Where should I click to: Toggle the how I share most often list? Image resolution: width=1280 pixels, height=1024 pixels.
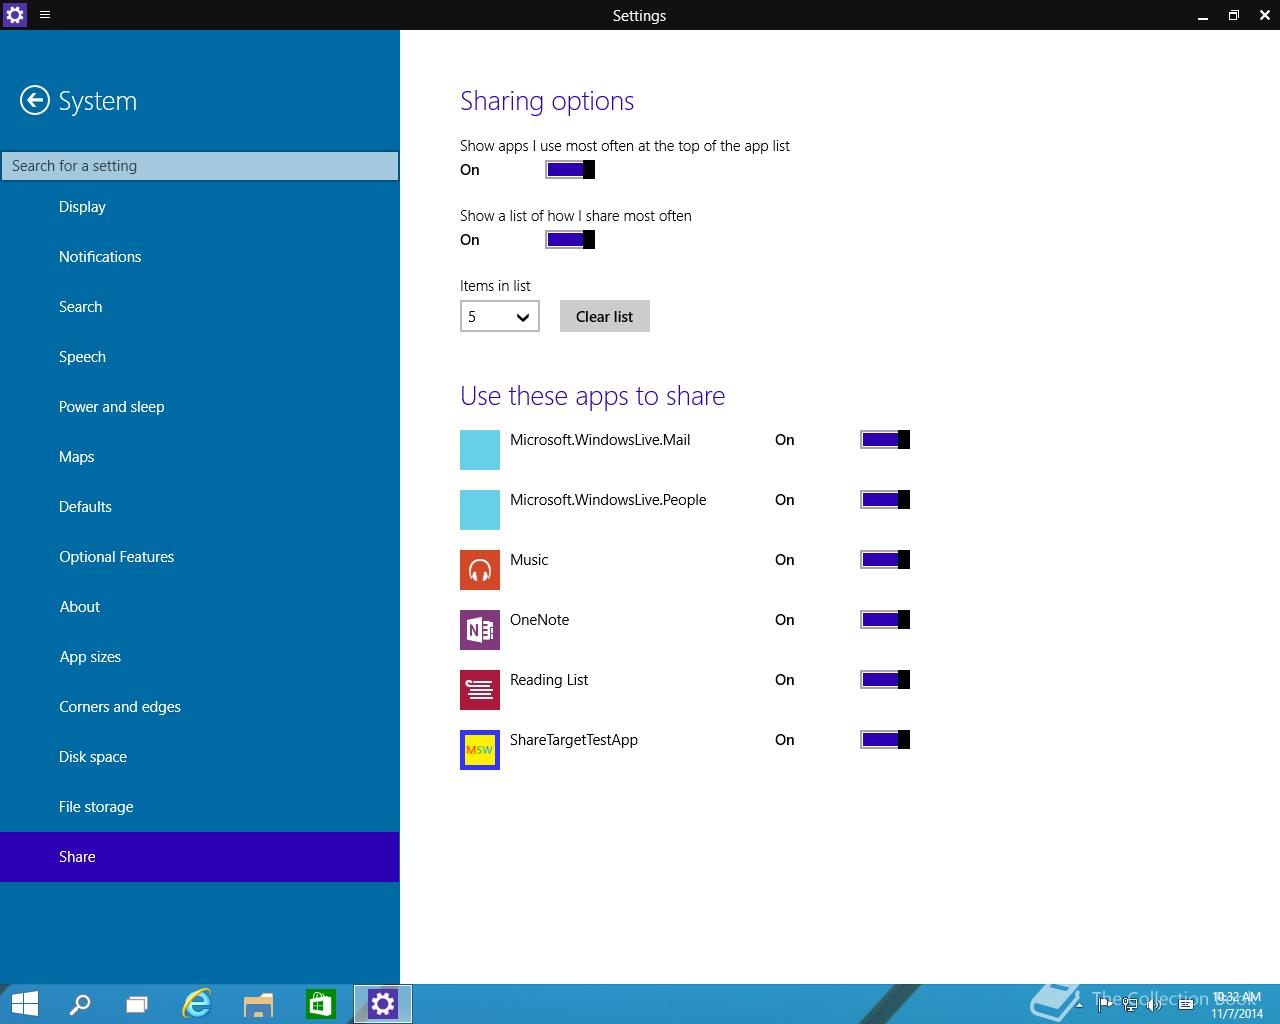tap(570, 240)
